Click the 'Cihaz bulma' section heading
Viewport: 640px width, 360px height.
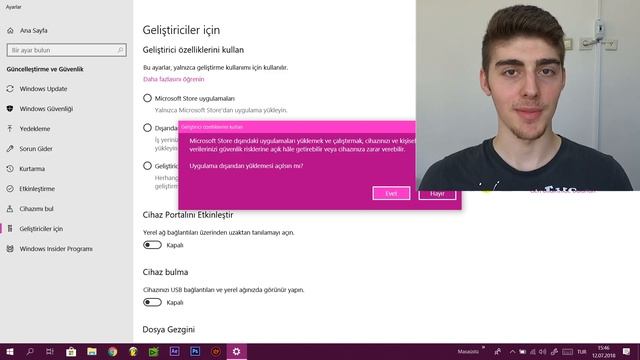pyautogui.click(x=165, y=272)
